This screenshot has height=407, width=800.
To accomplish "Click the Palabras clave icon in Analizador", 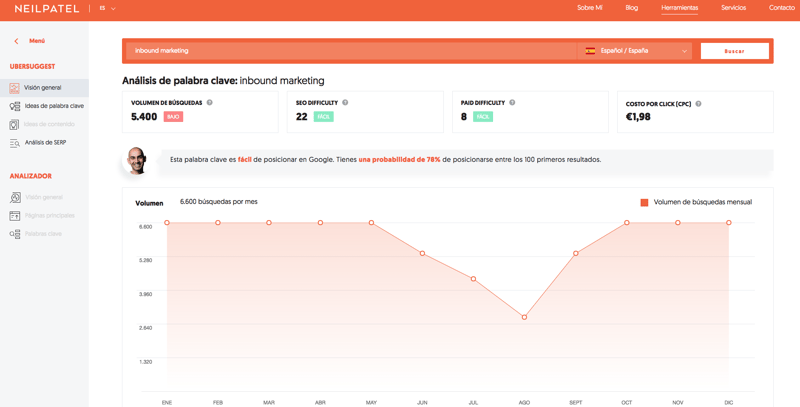I will tap(15, 234).
